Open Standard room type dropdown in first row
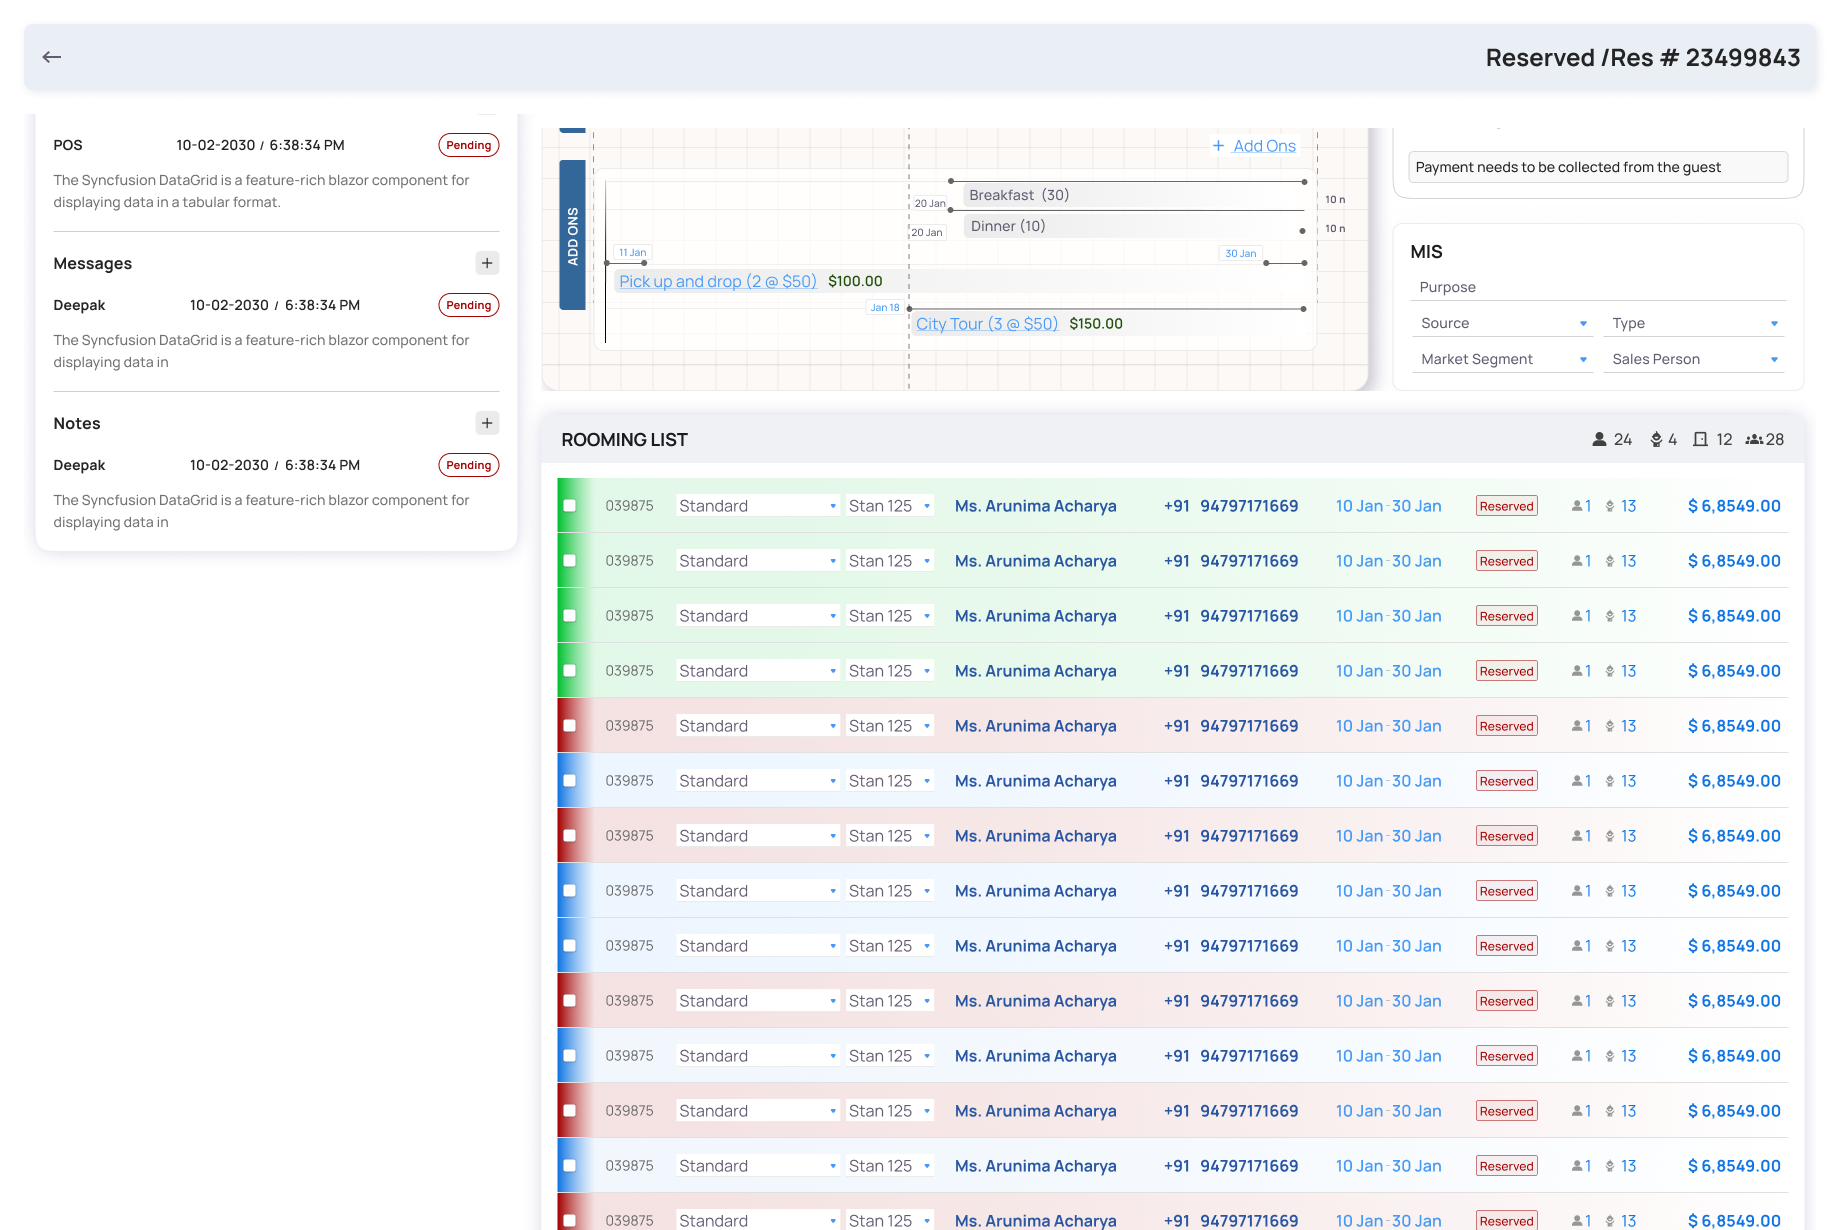This screenshot has width=1840, height=1230. coord(758,506)
